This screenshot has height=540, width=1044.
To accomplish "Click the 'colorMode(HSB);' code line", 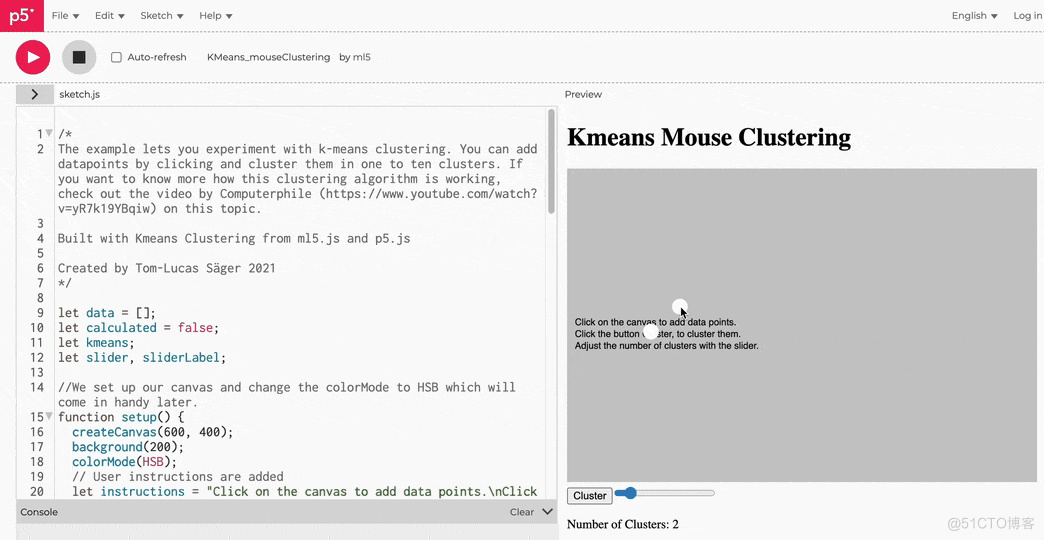I will [x=124, y=461].
